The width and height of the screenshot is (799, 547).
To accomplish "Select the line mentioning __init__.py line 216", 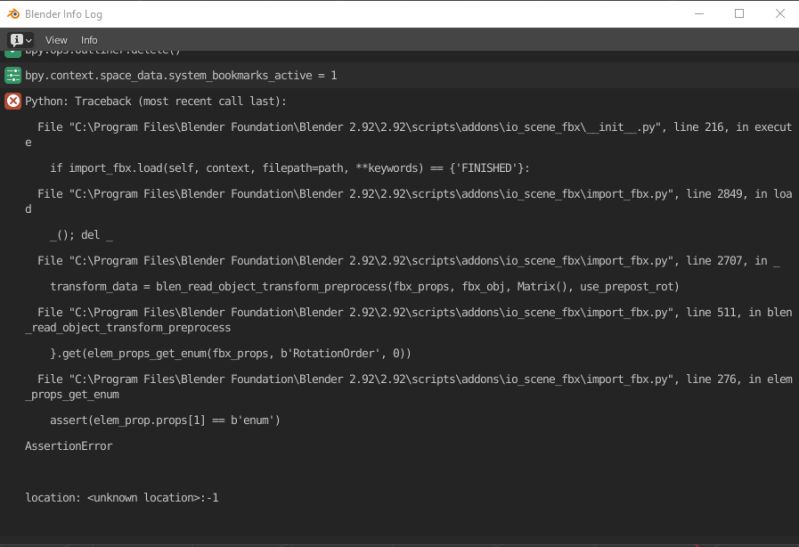I will point(409,134).
